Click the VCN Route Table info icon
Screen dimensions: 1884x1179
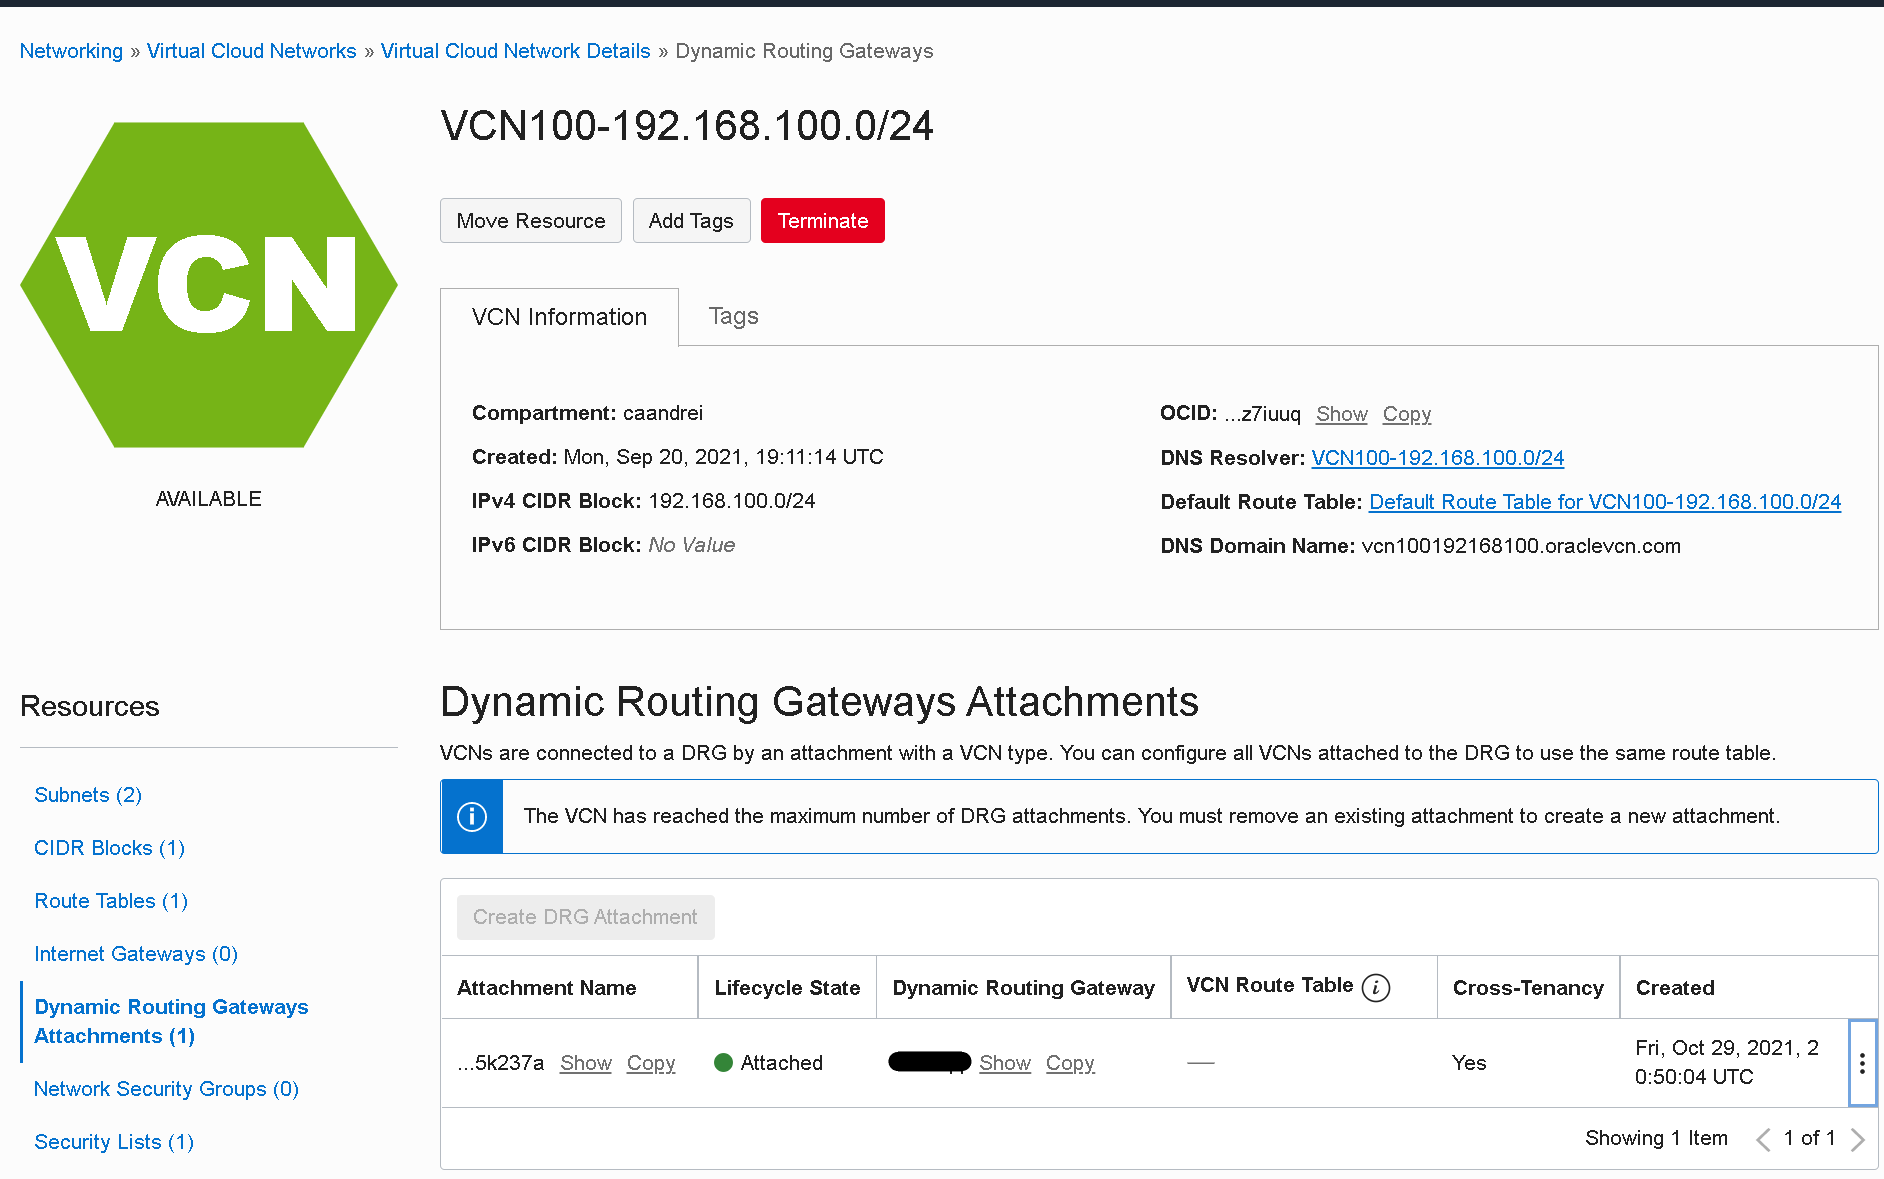(1376, 988)
